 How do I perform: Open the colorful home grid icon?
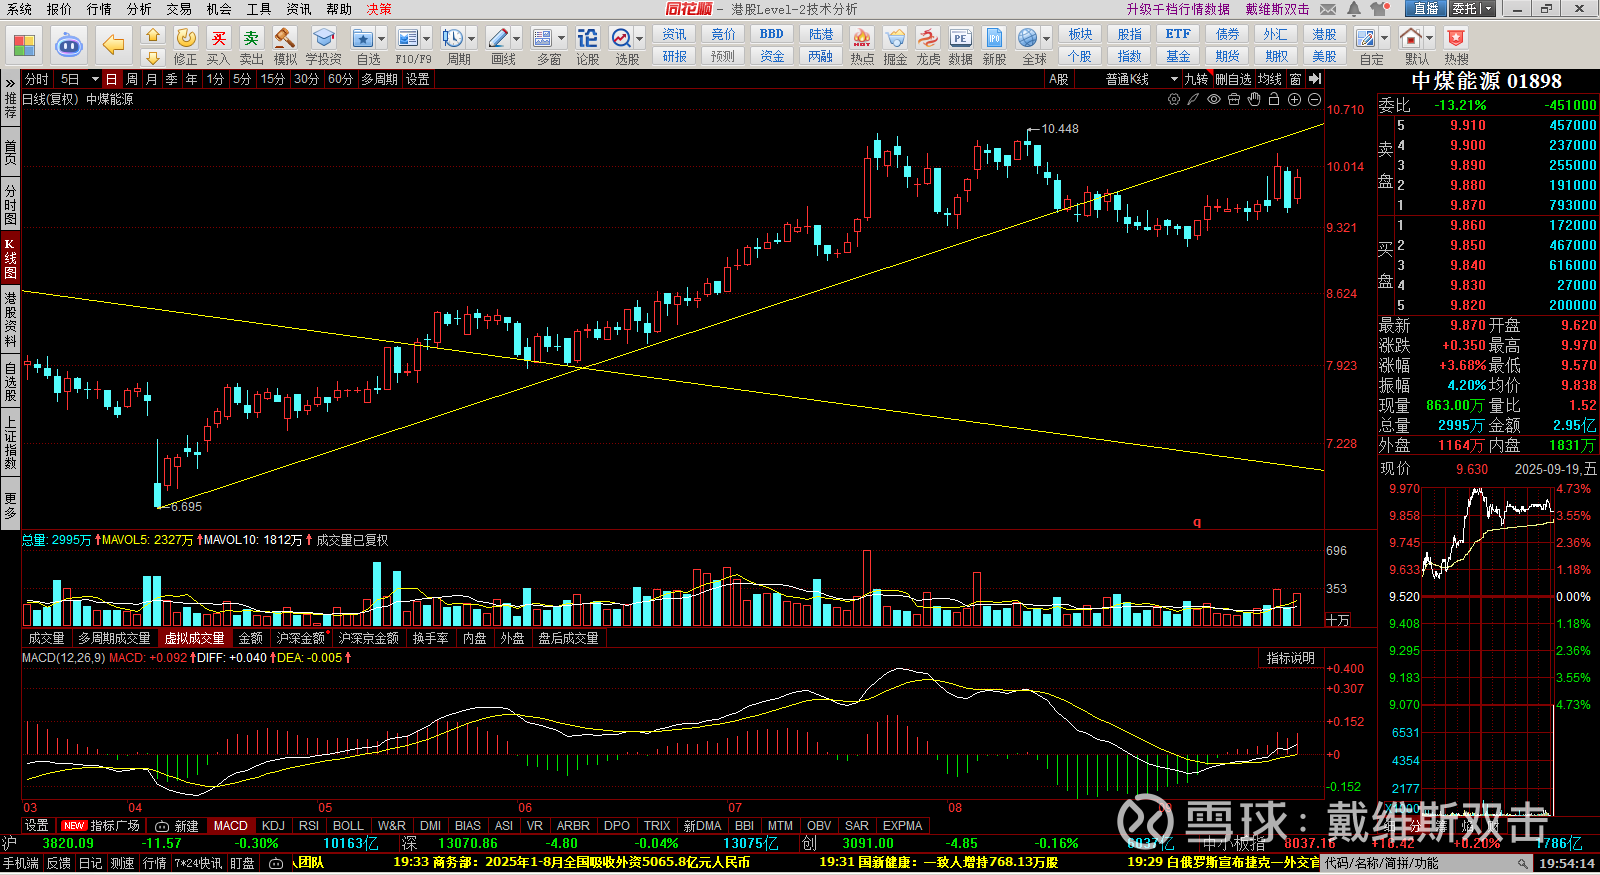pos(24,45)
